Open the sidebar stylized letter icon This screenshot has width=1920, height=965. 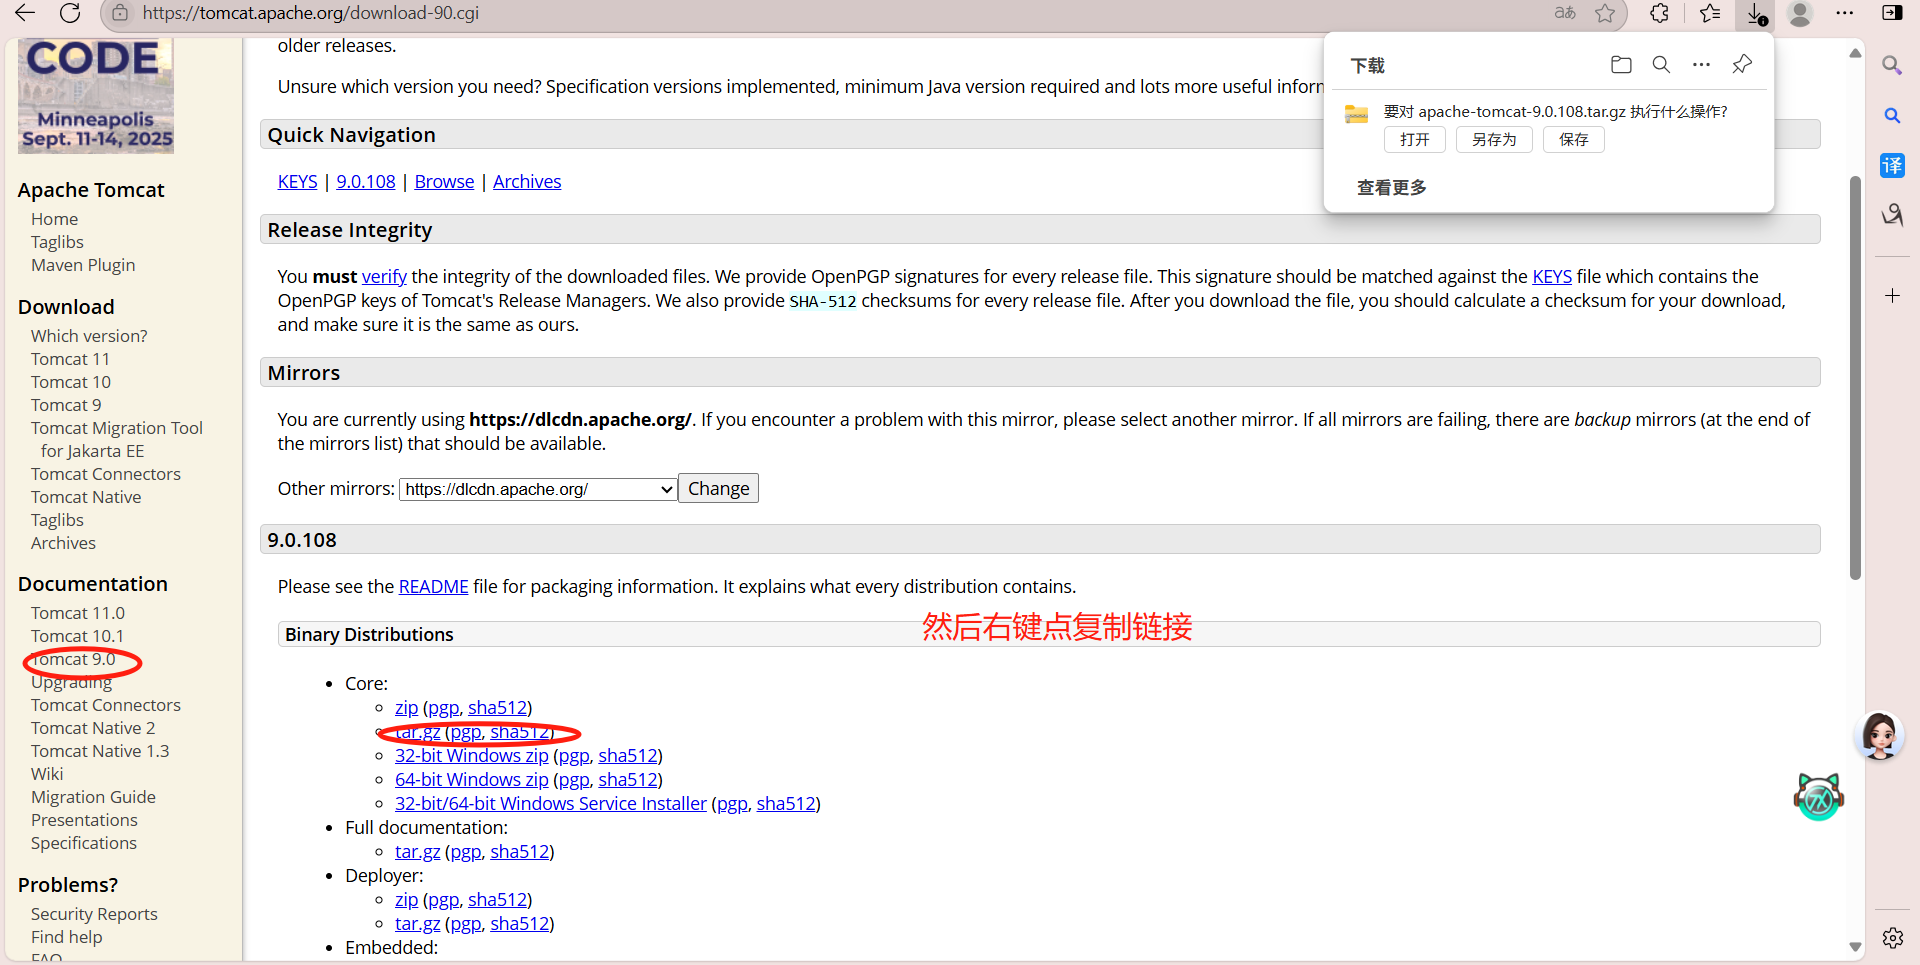[x=1892, y=215]
